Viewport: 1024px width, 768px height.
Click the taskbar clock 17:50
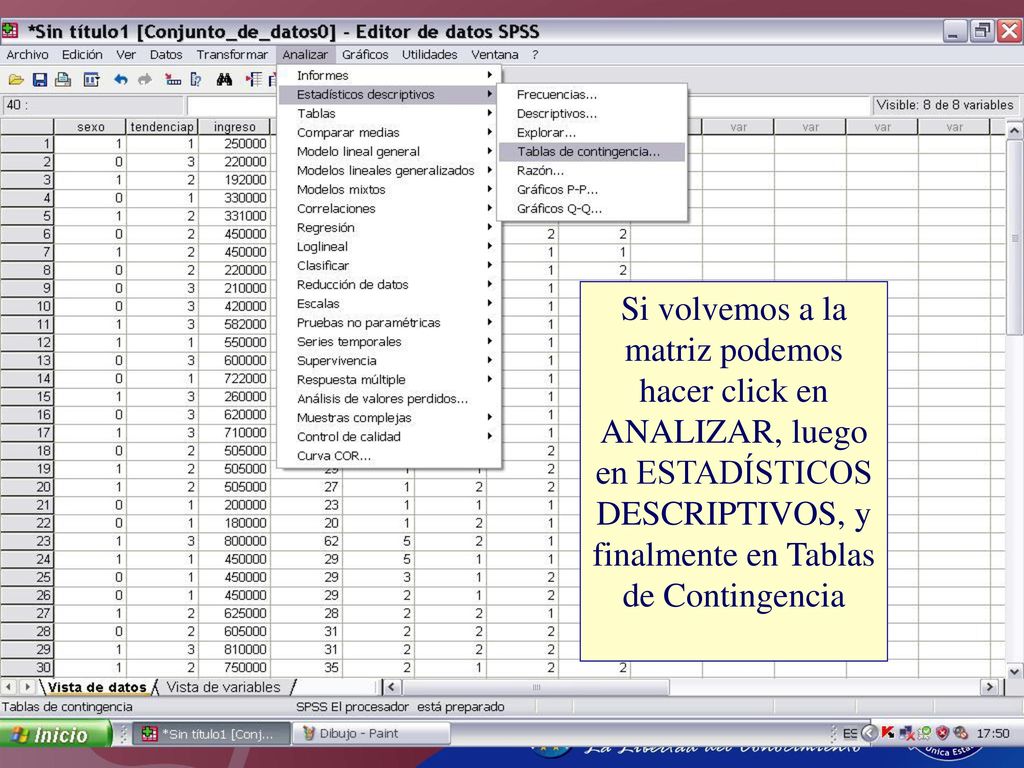pyautogui.click(x=992, y=733)
